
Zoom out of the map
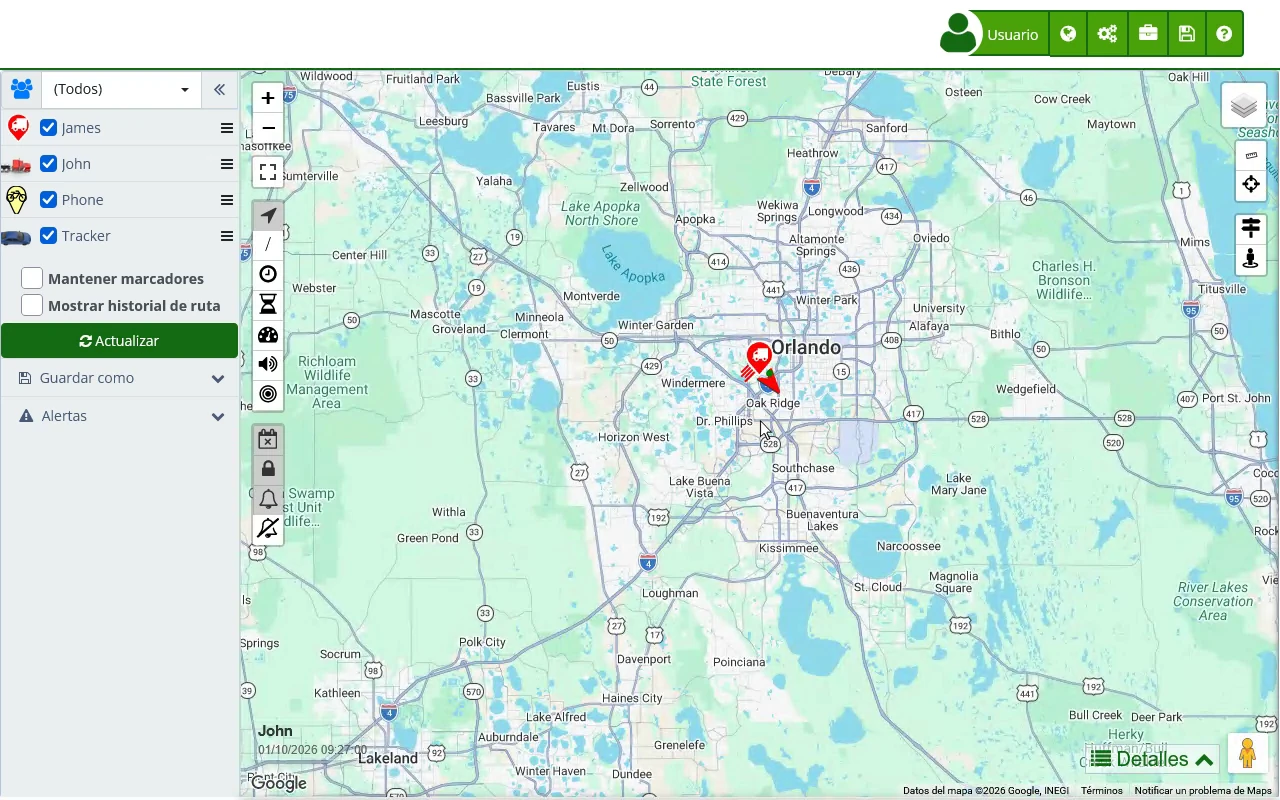tap(268, 128)
